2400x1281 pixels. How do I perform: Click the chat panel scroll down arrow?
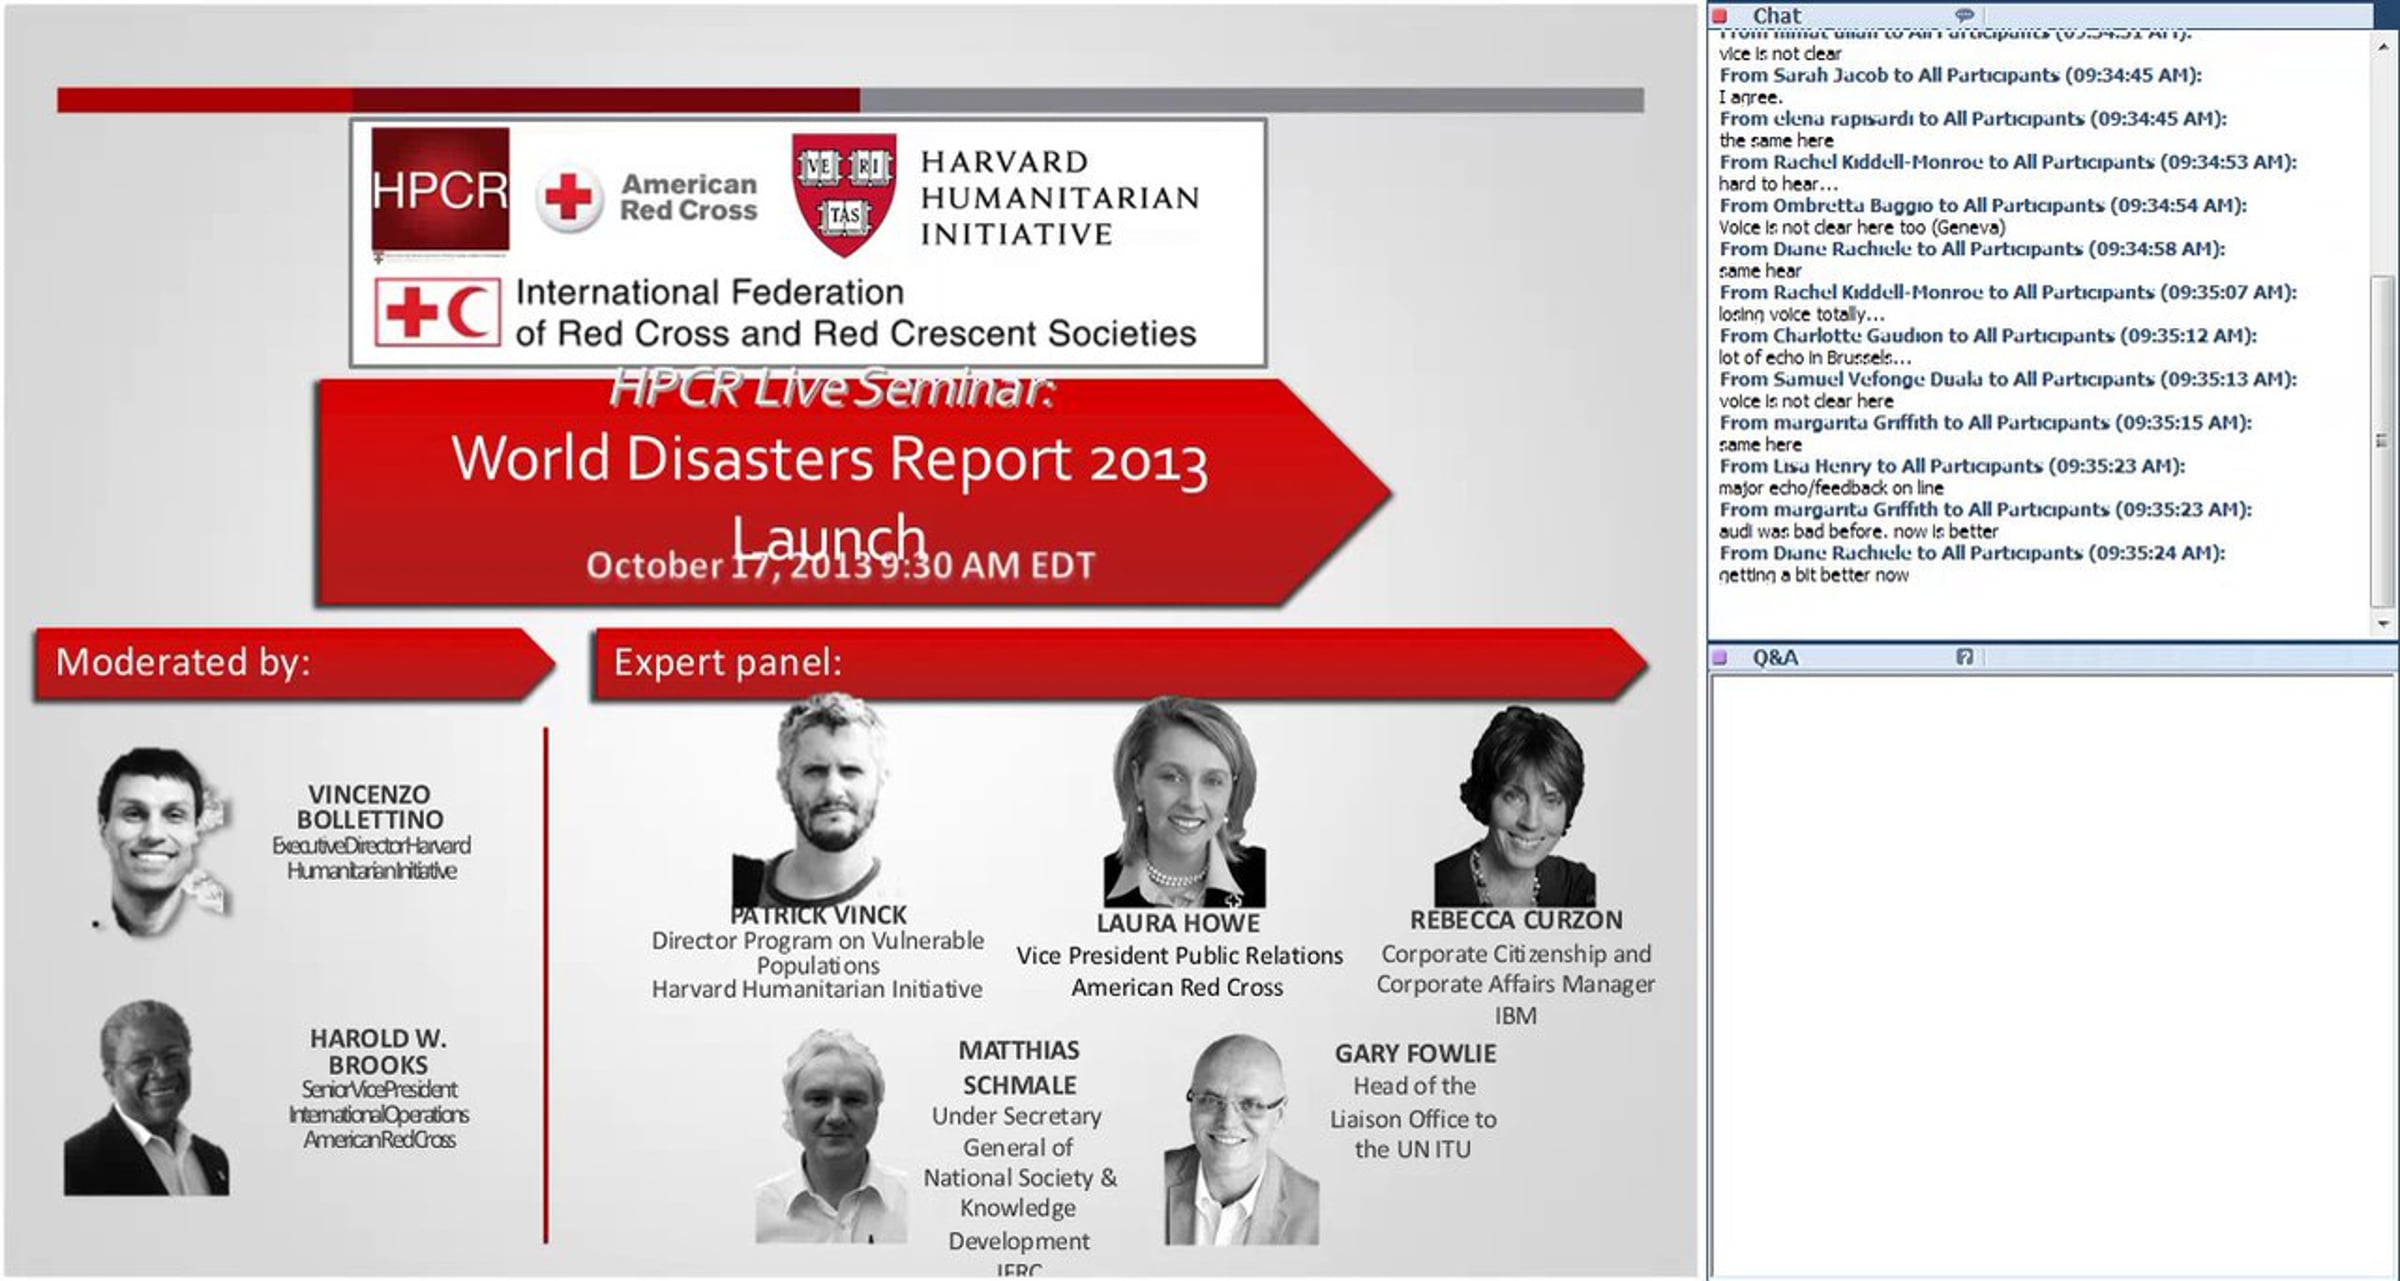click(x=2383, y=623)
